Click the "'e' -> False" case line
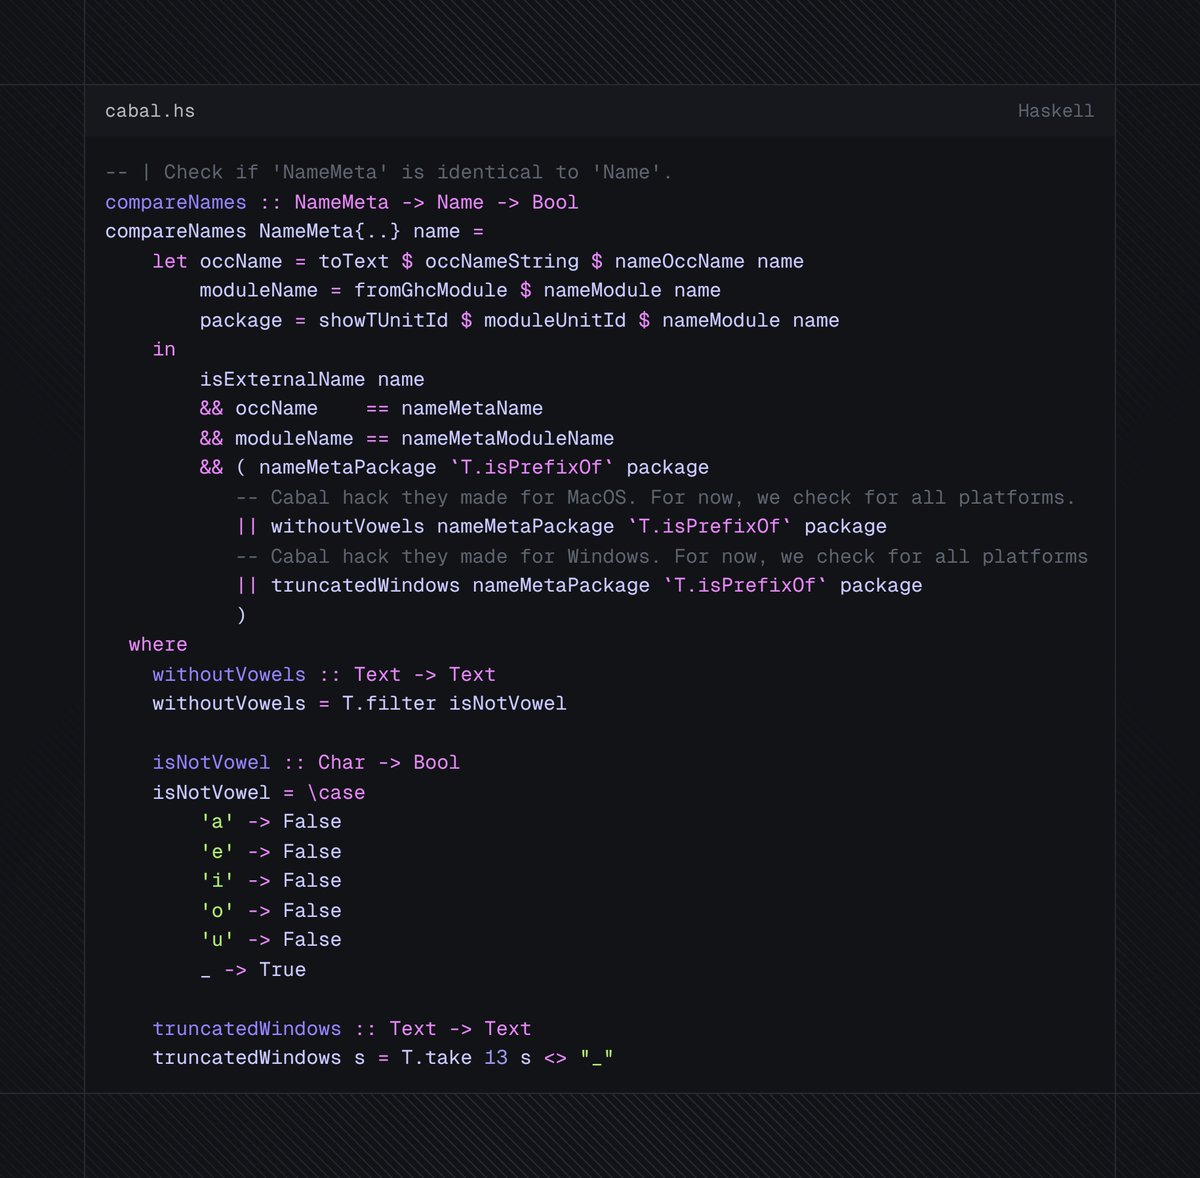 (x=271, y=851)
